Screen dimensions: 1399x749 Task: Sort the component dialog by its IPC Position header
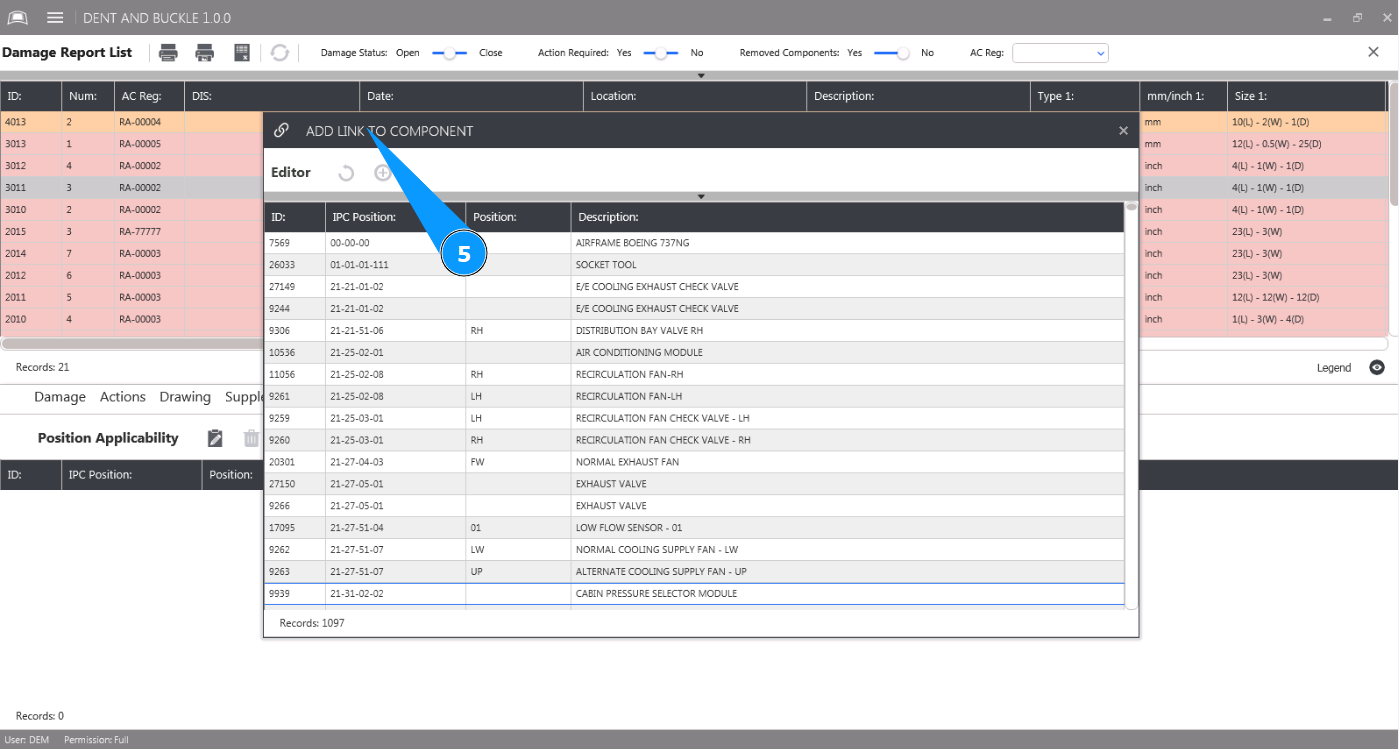pos(395,217)
